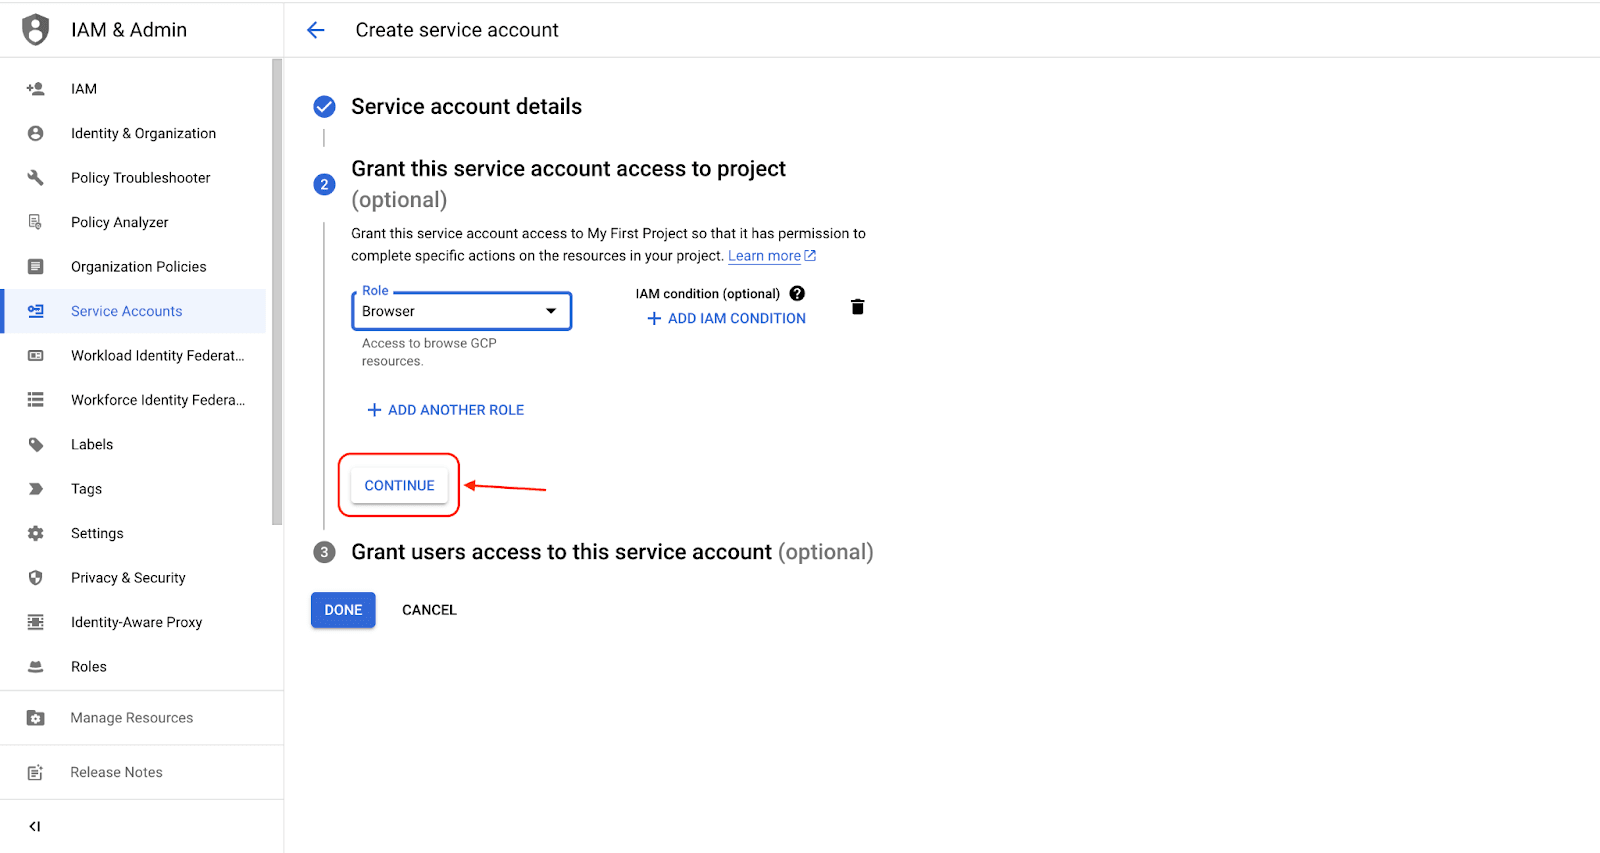Image resolution: width=1600 pixels, height=853 pixels.
Task: Click the CANCEL button
Action: pyautogui.click(x=429, y=610)
